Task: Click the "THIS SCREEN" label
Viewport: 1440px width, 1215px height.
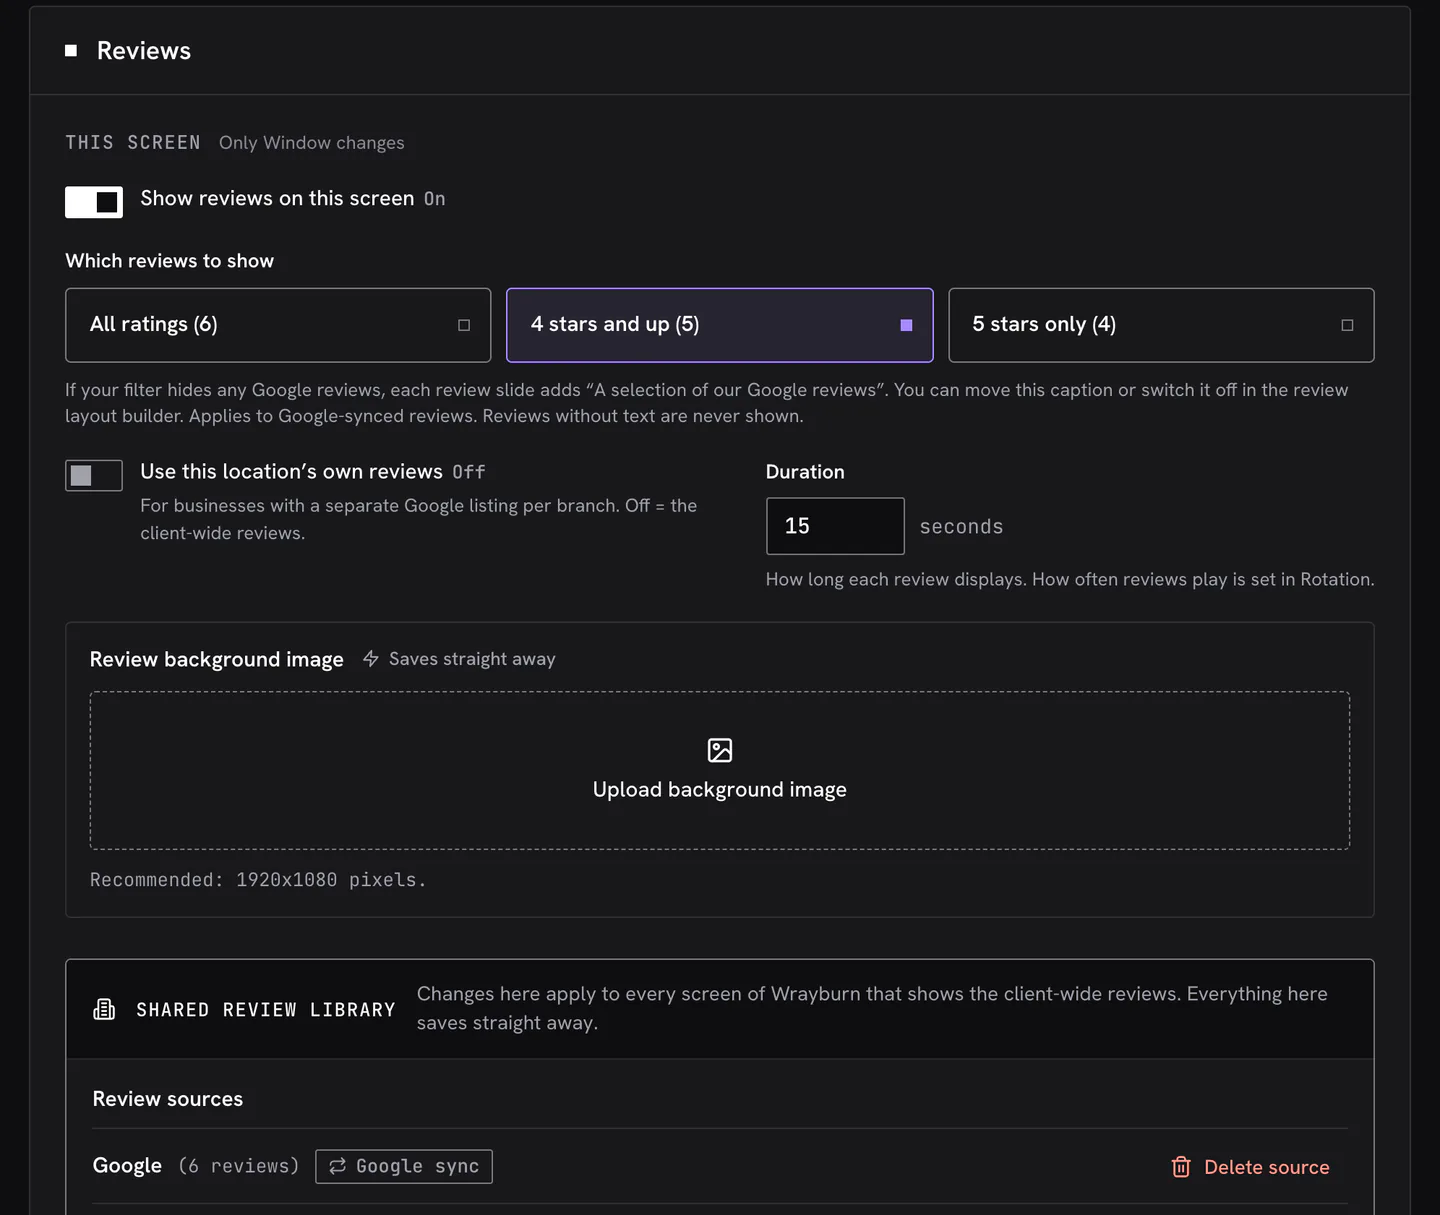Action: pyautogui.click(x=133, y=143)
